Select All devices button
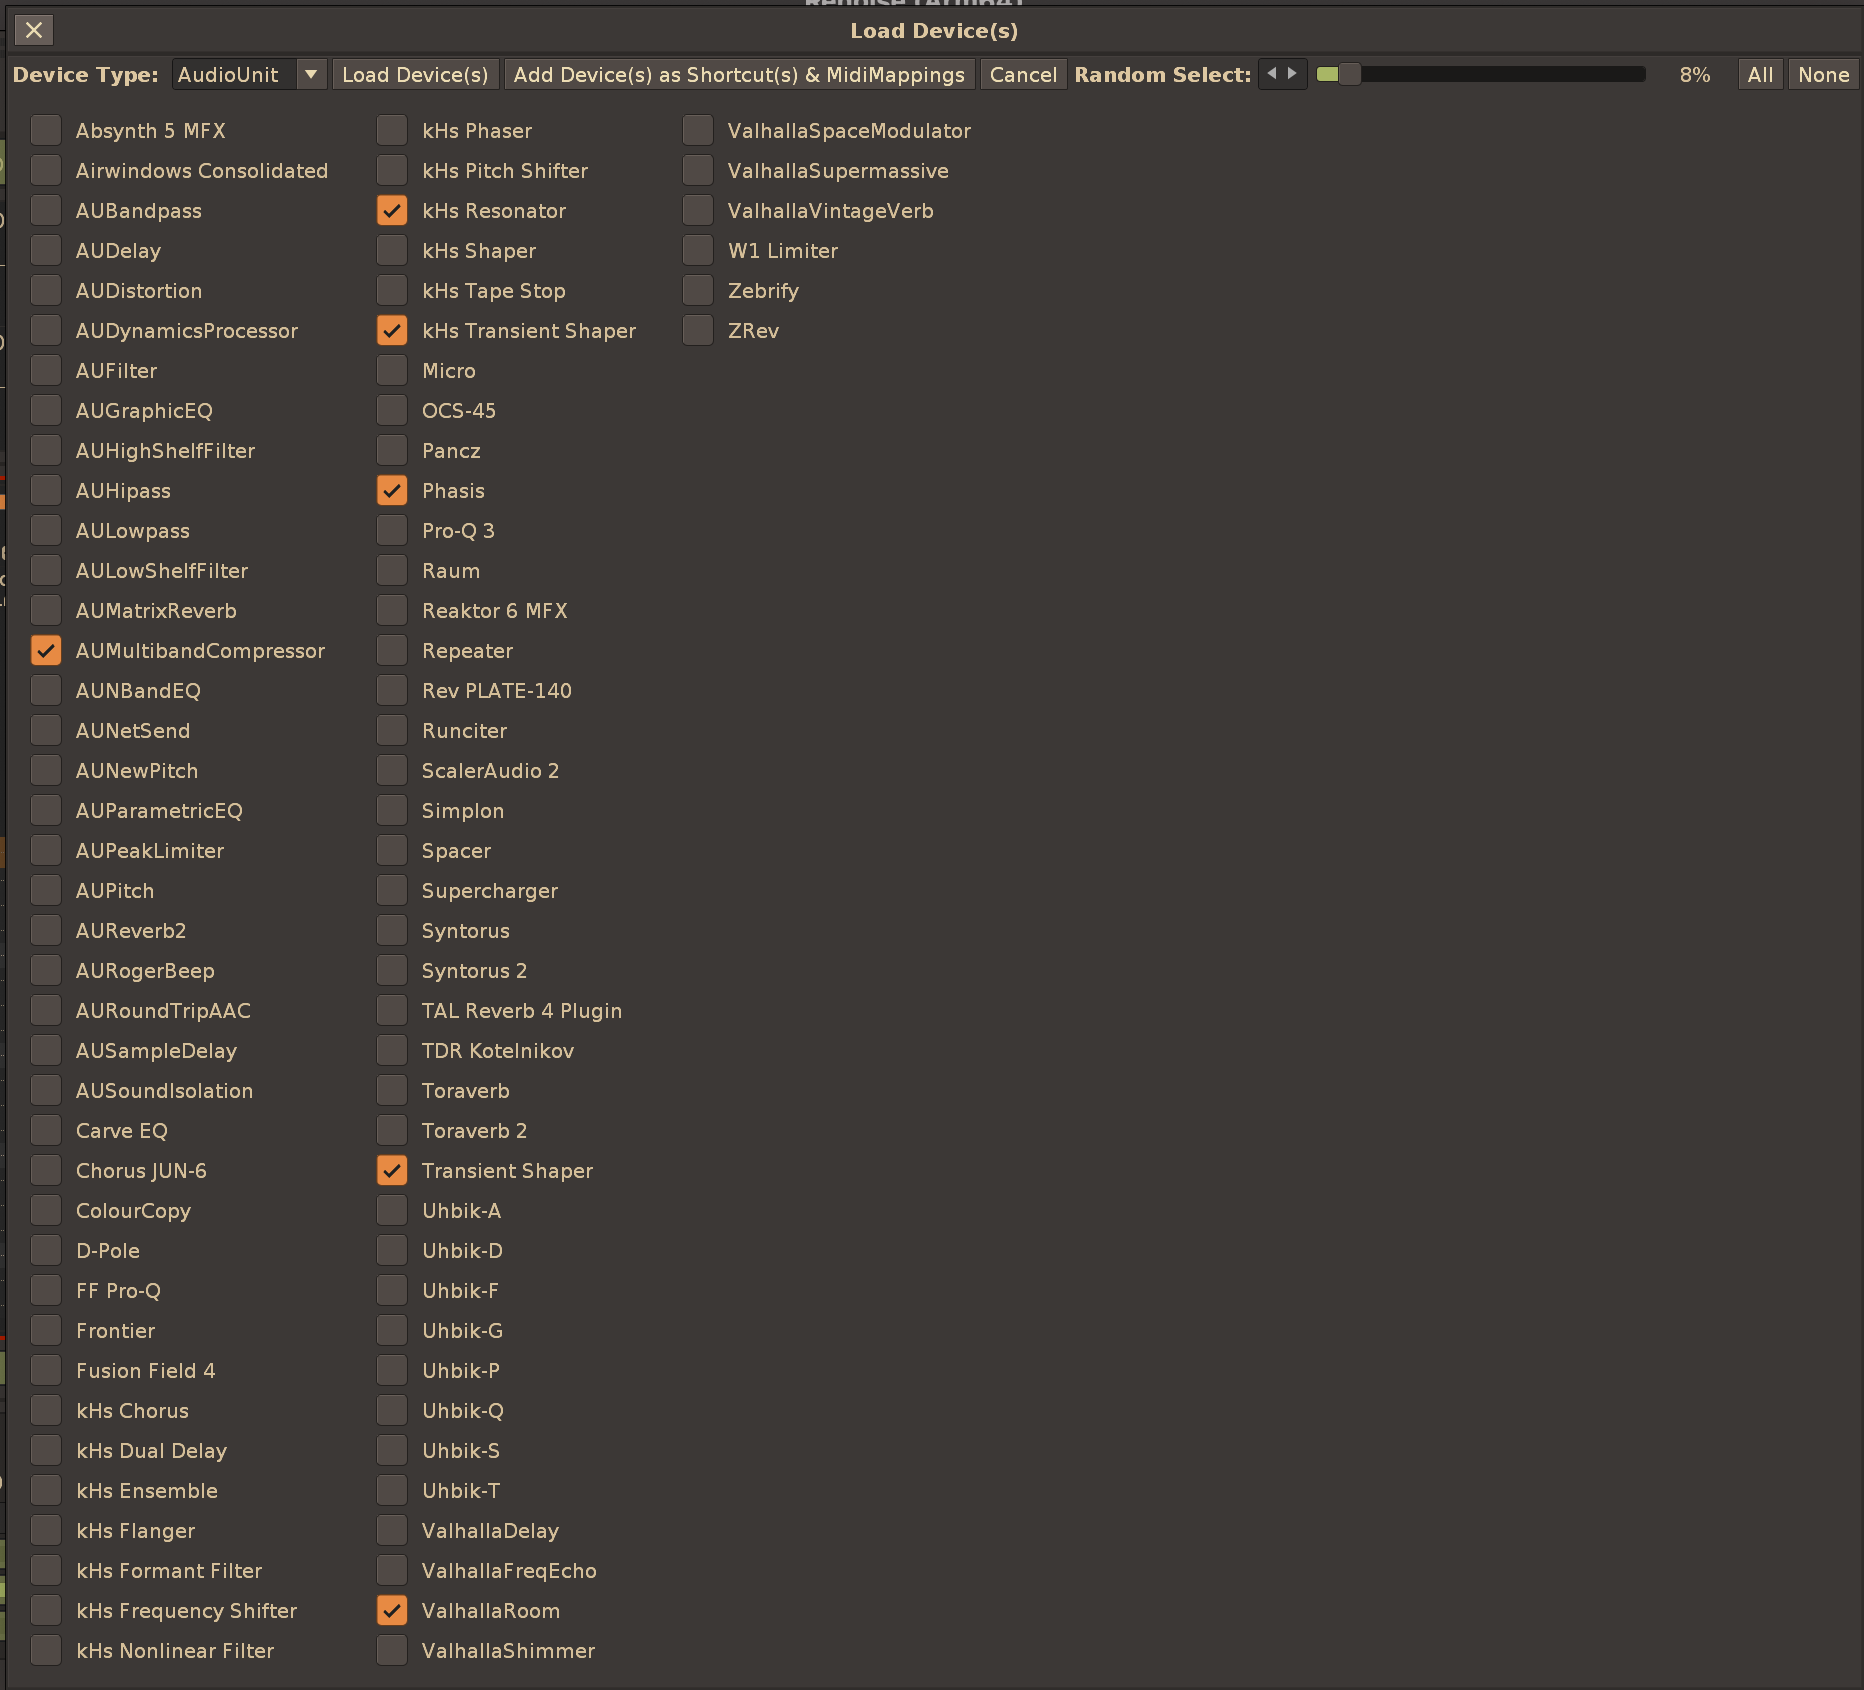Screen dimensions: 1864x1690 tap(1760, 75)
